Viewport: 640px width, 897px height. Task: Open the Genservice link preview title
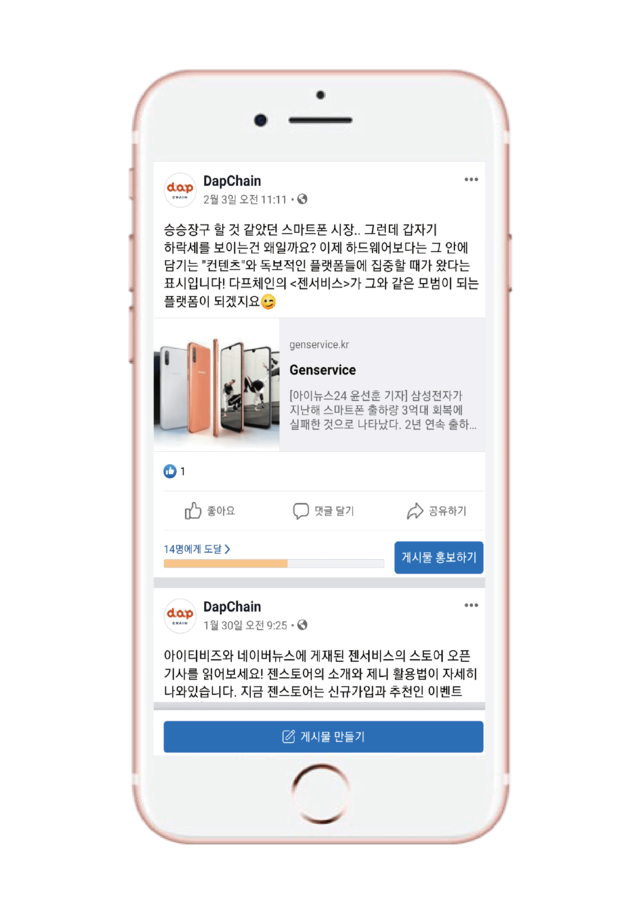pyautogui.click(x=323, y=370)
